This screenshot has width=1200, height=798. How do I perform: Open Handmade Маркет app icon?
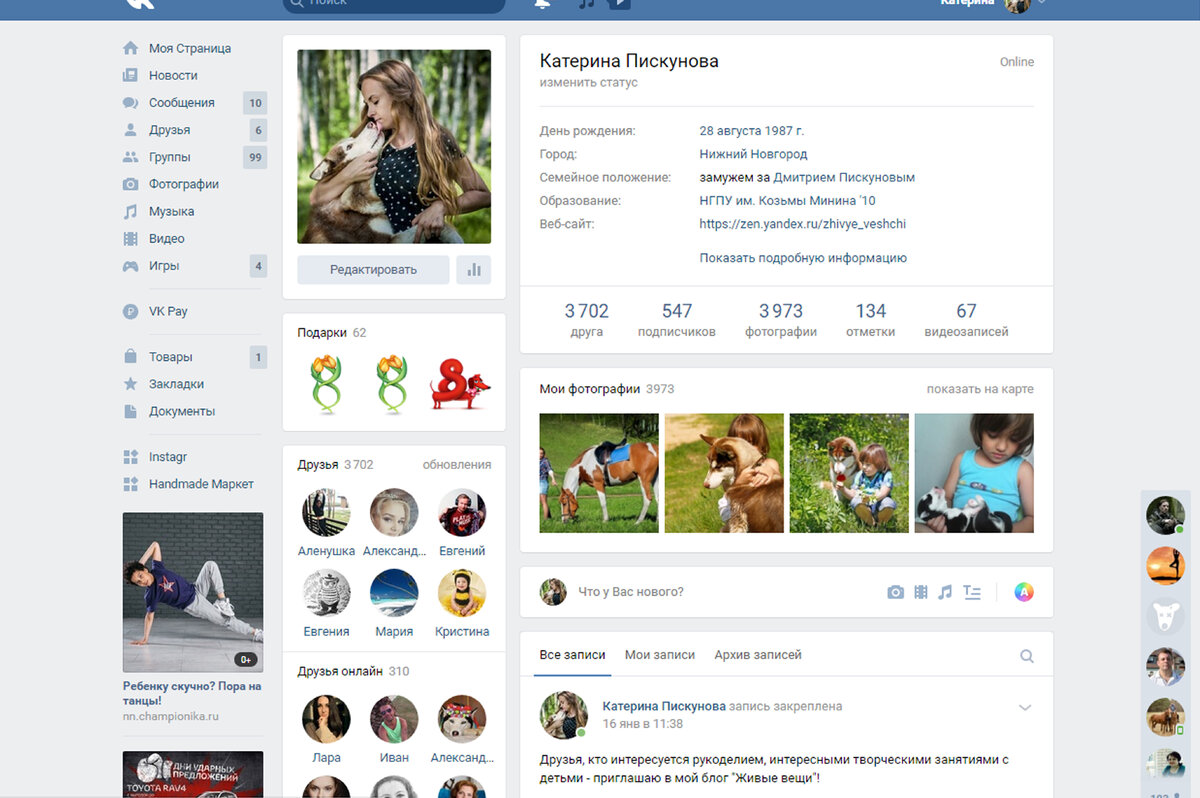point(130,484)
